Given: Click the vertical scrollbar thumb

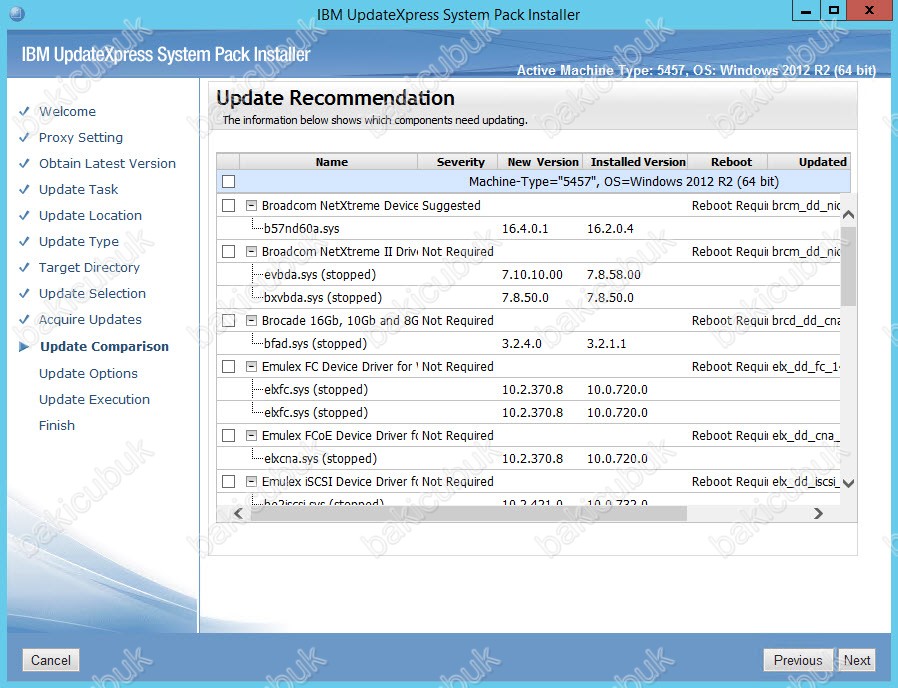Looking at the screenshot, I should (849, 266).
